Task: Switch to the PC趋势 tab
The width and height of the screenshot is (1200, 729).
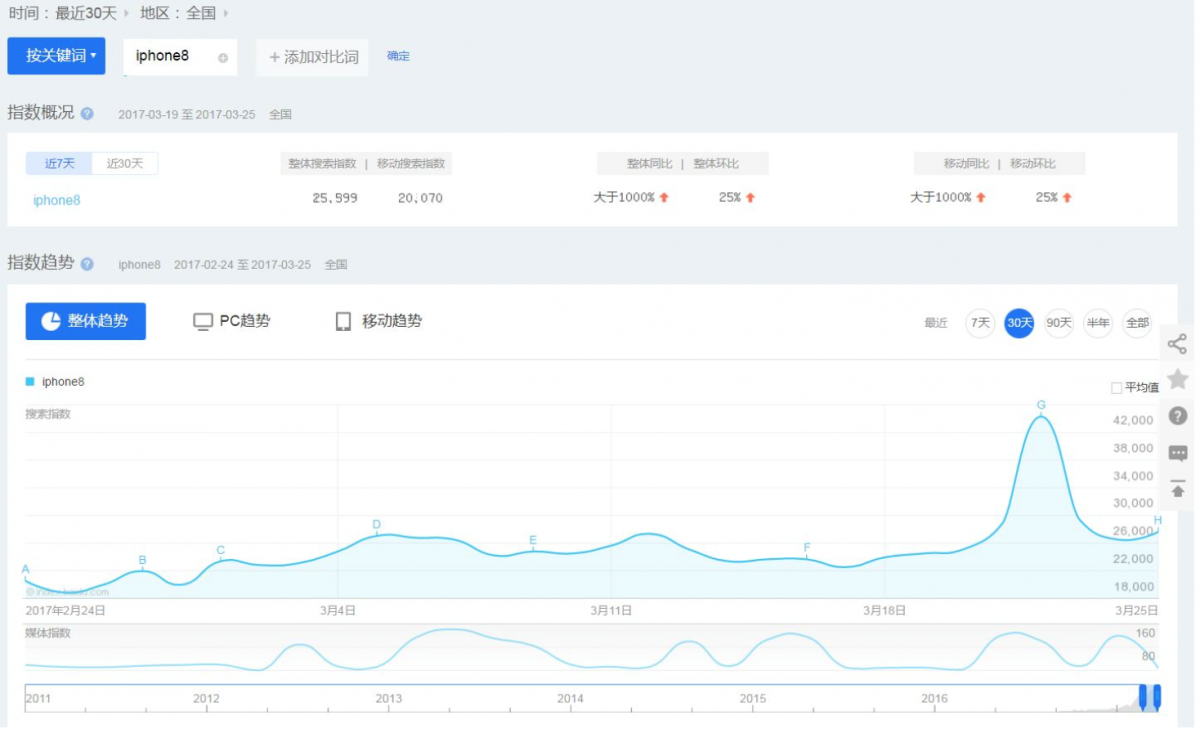Action: coord(232,321)
